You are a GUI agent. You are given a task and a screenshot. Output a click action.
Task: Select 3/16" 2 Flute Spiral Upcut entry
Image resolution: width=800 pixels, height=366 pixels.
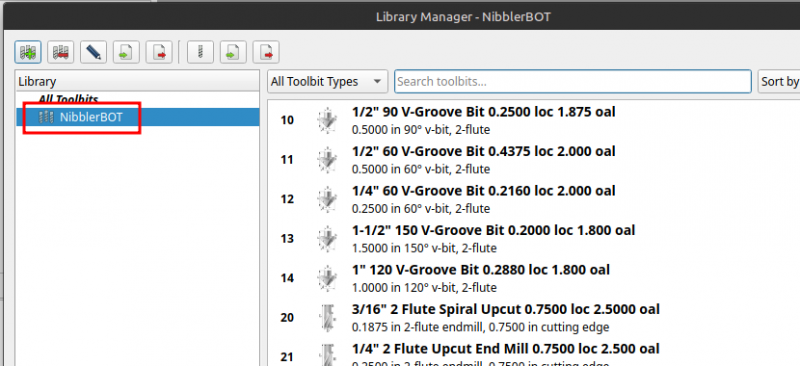pyautogui.click(x=506, y=309)
